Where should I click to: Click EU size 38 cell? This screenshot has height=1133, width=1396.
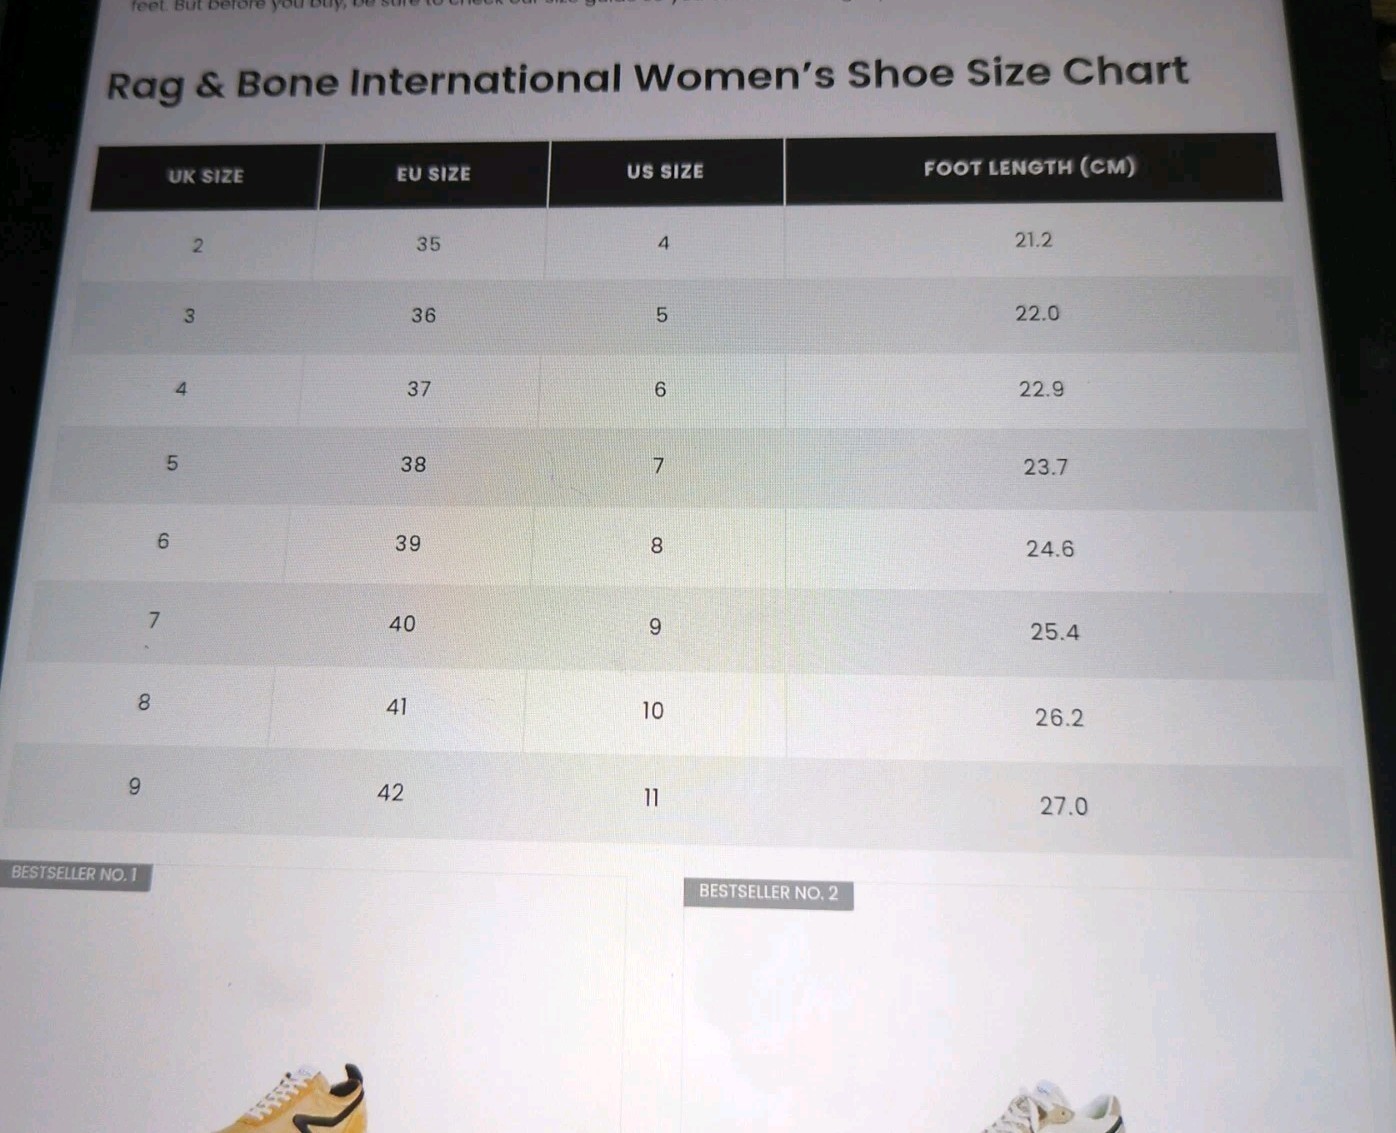[414, 465]
